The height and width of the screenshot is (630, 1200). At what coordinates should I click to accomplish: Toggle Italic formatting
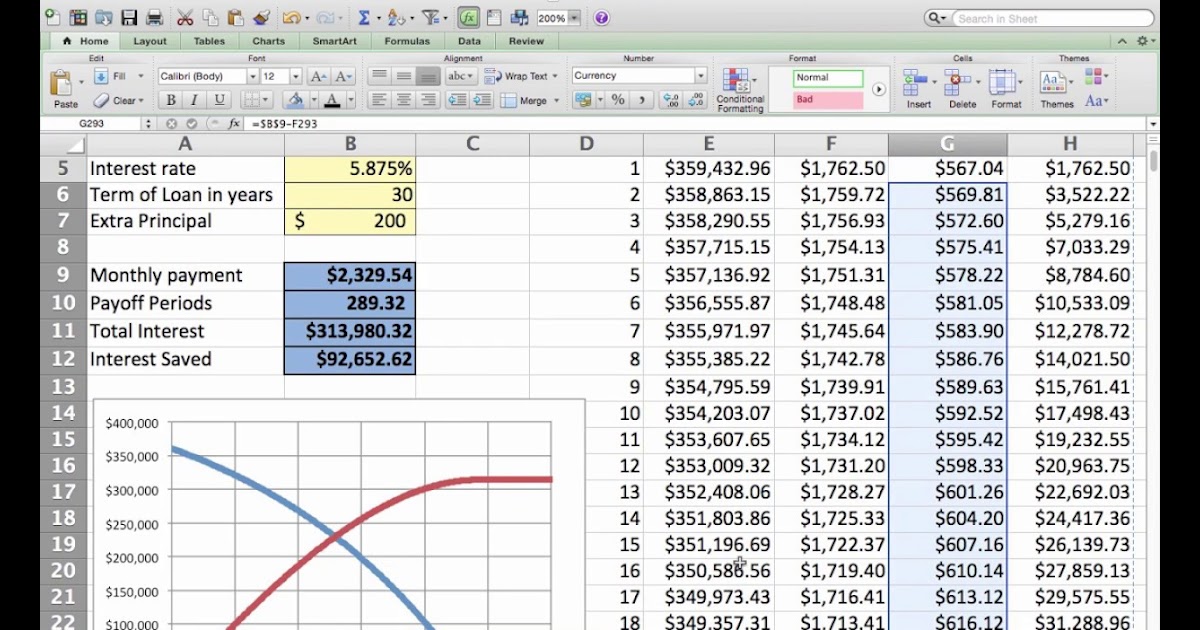click(x=194, y=100)
